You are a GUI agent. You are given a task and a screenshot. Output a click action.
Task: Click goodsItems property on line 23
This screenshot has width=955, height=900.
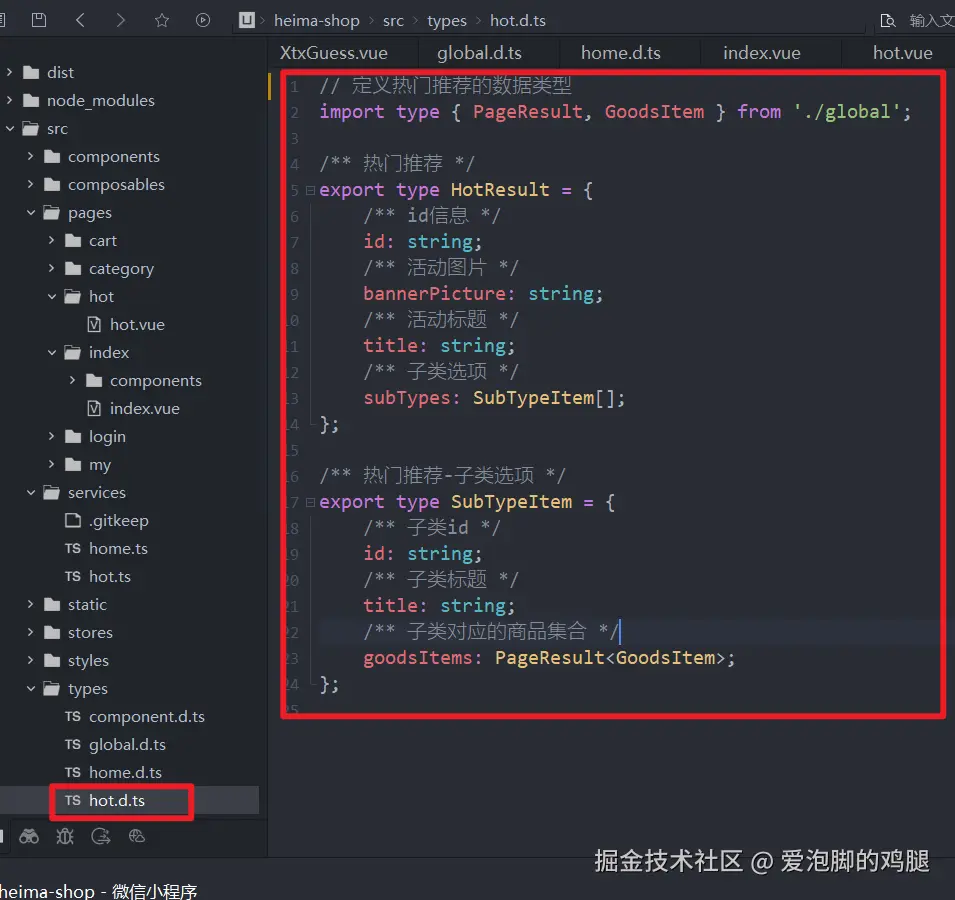pyautogui.click(x=417, y=658)
